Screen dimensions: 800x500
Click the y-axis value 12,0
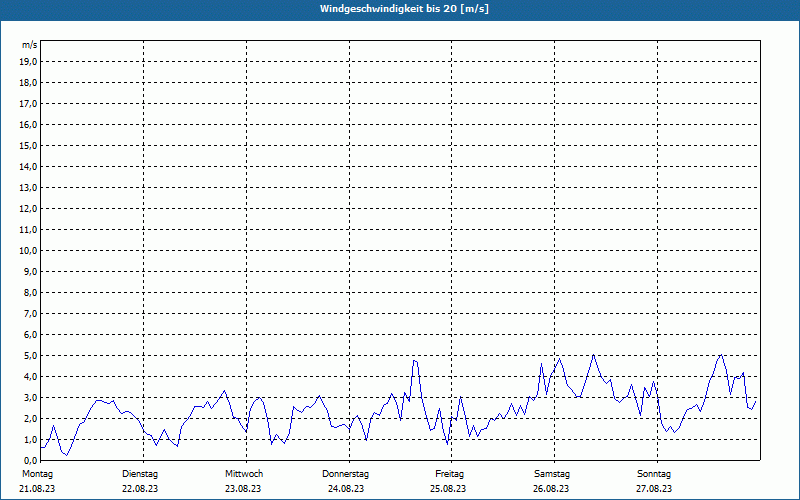28,209
